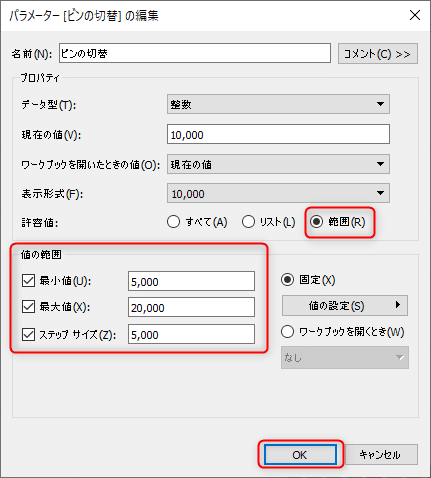Click the 現在の値(V) field with 10,000
The height and width of the screenshot is (478, 431).
point(278,134)
